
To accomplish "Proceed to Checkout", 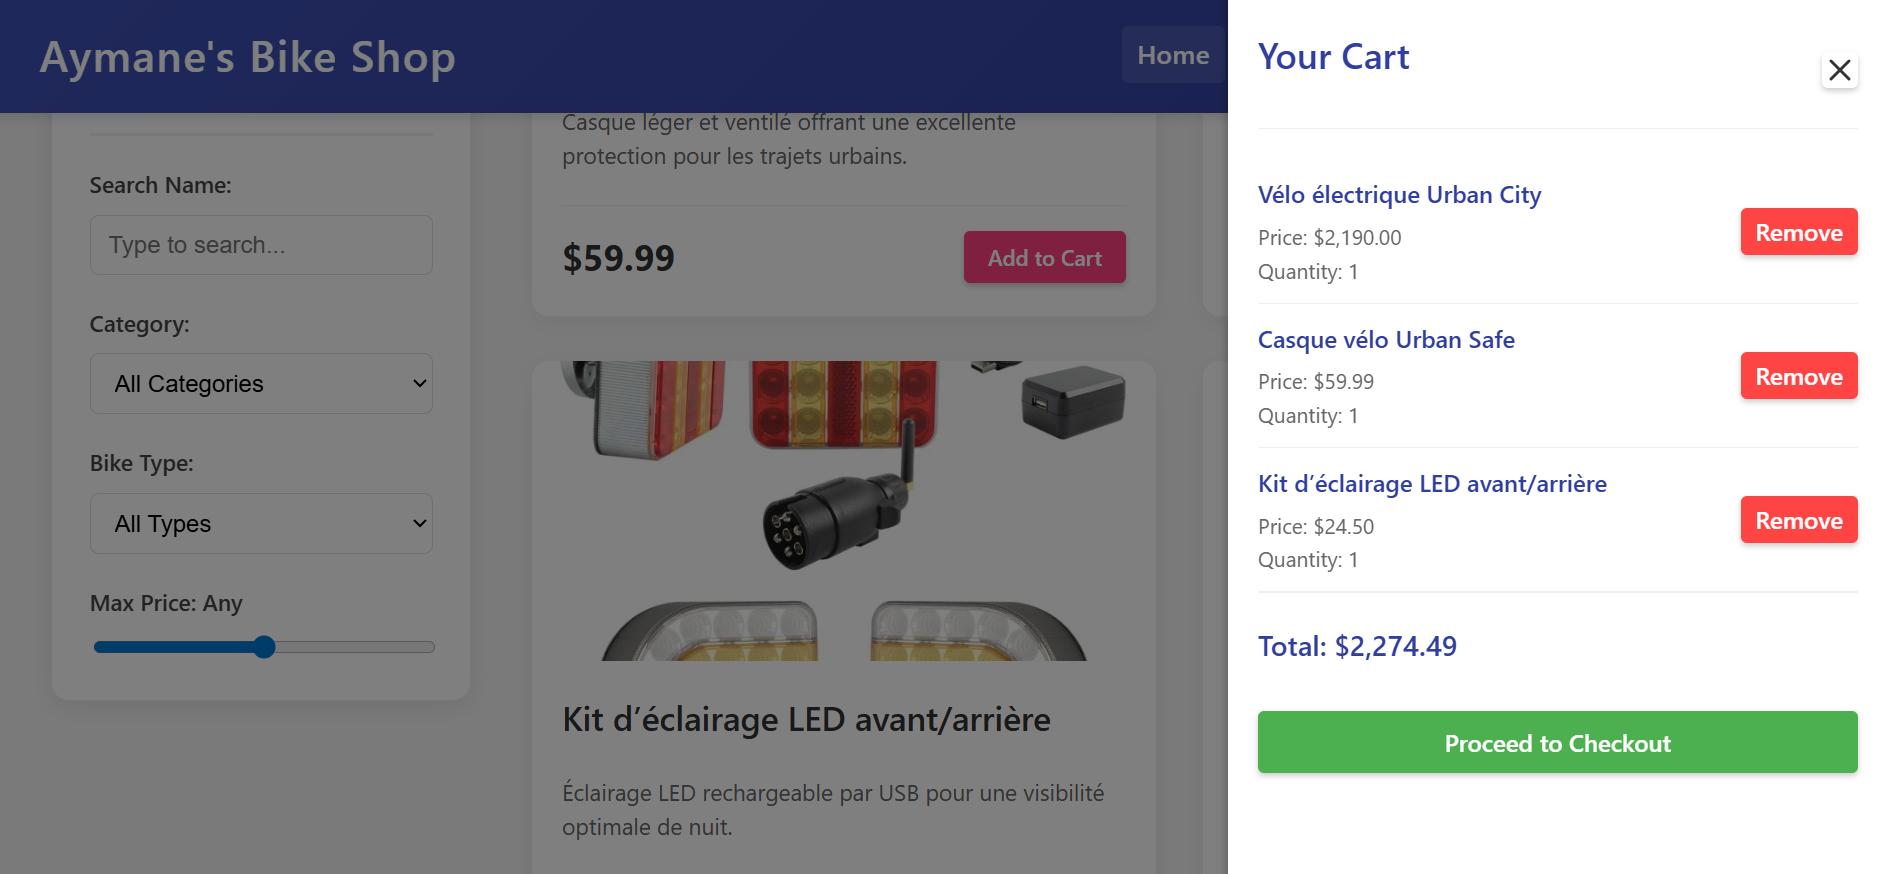I will [1556, 742].
